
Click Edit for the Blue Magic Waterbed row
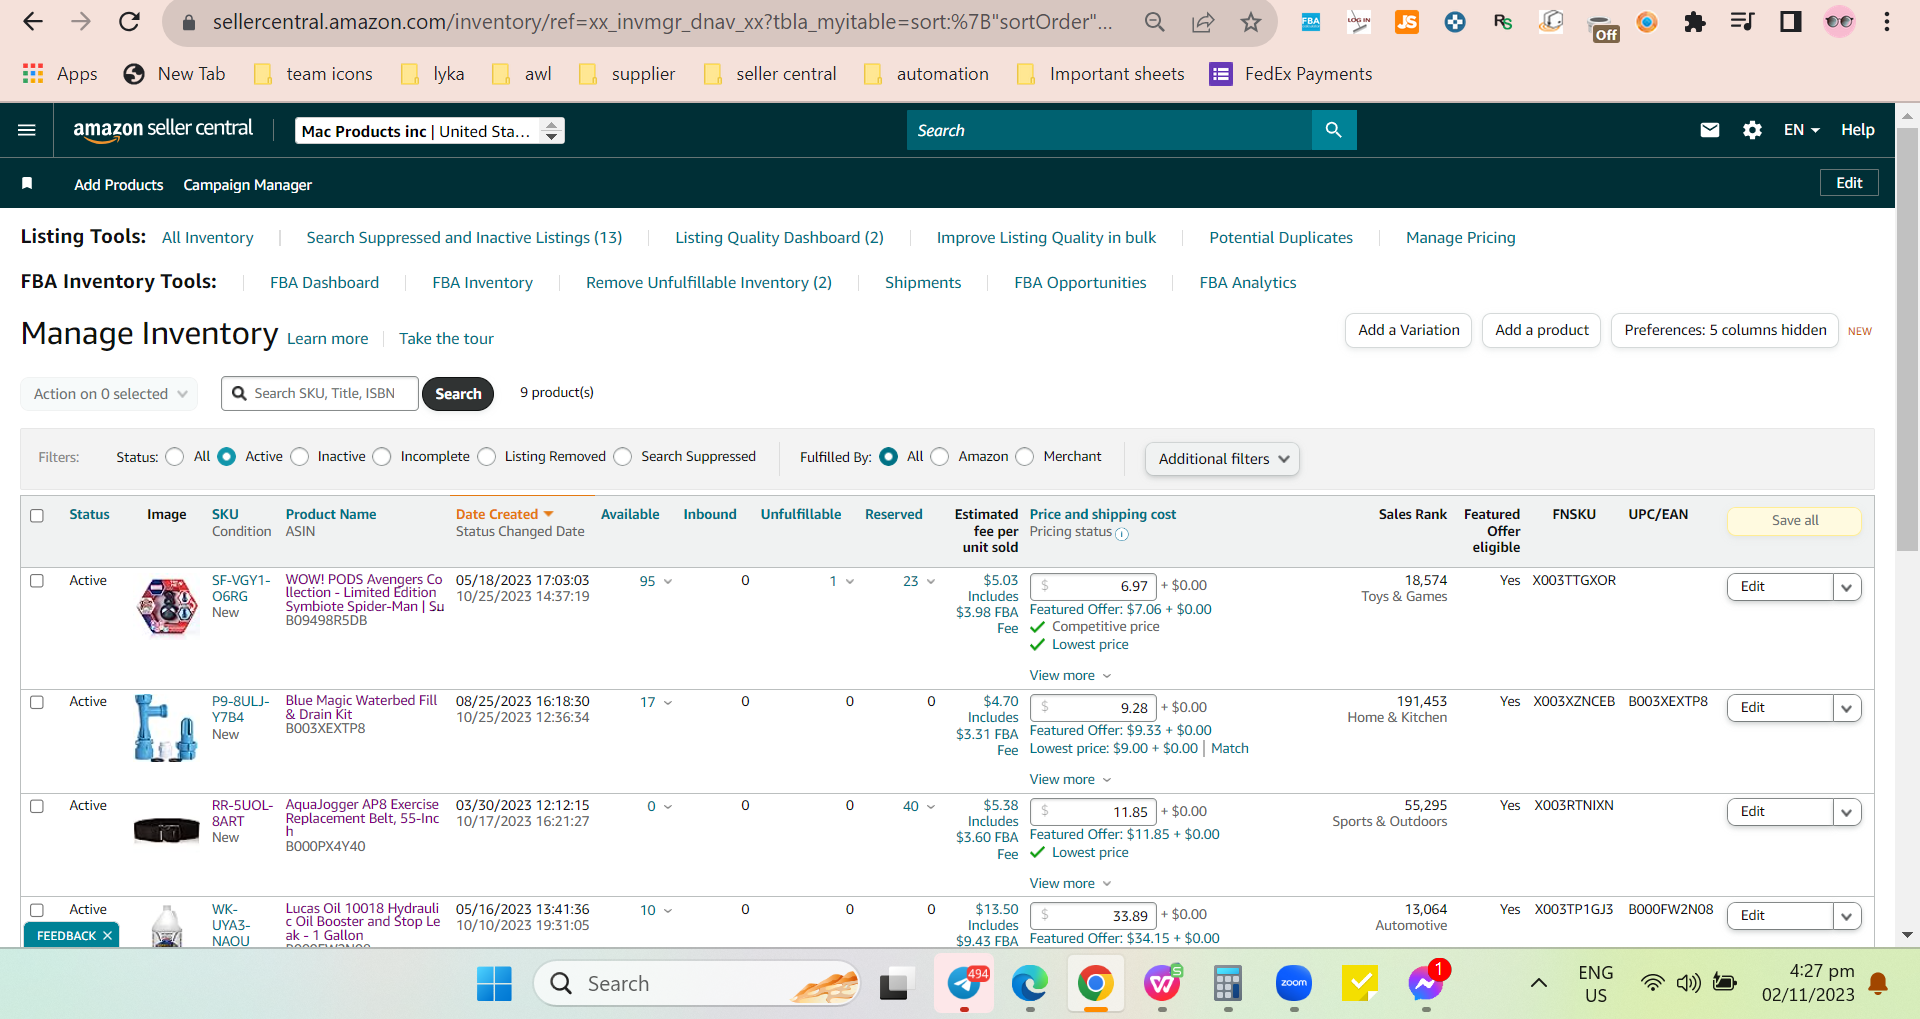pyautogui.click(x=1780, y=708)
